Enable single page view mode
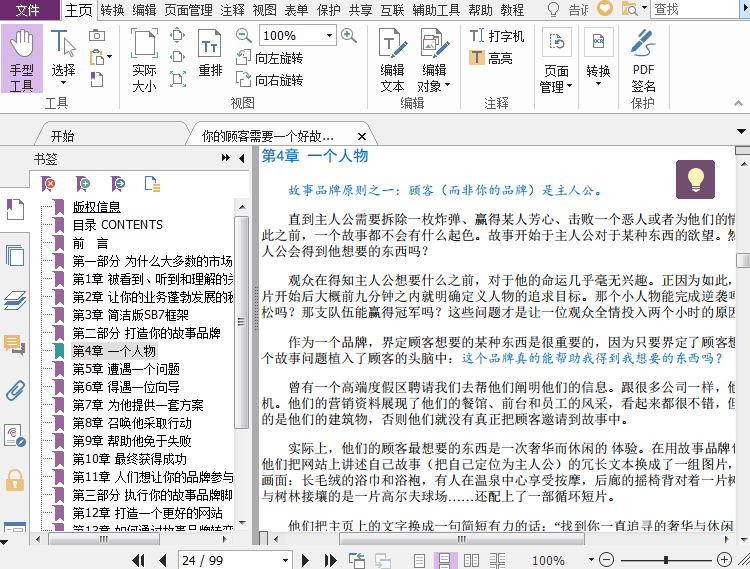Screen dimensions: 750x569 420,561
